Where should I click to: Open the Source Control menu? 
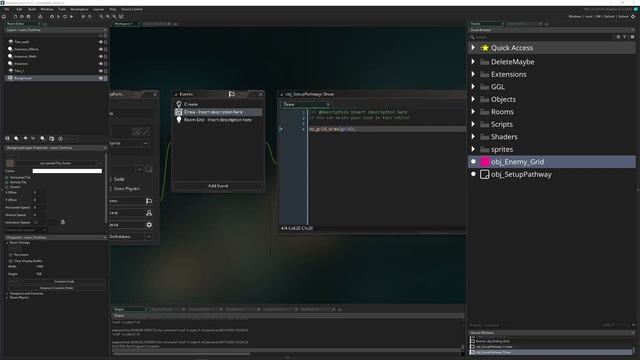tap(132, 9)
